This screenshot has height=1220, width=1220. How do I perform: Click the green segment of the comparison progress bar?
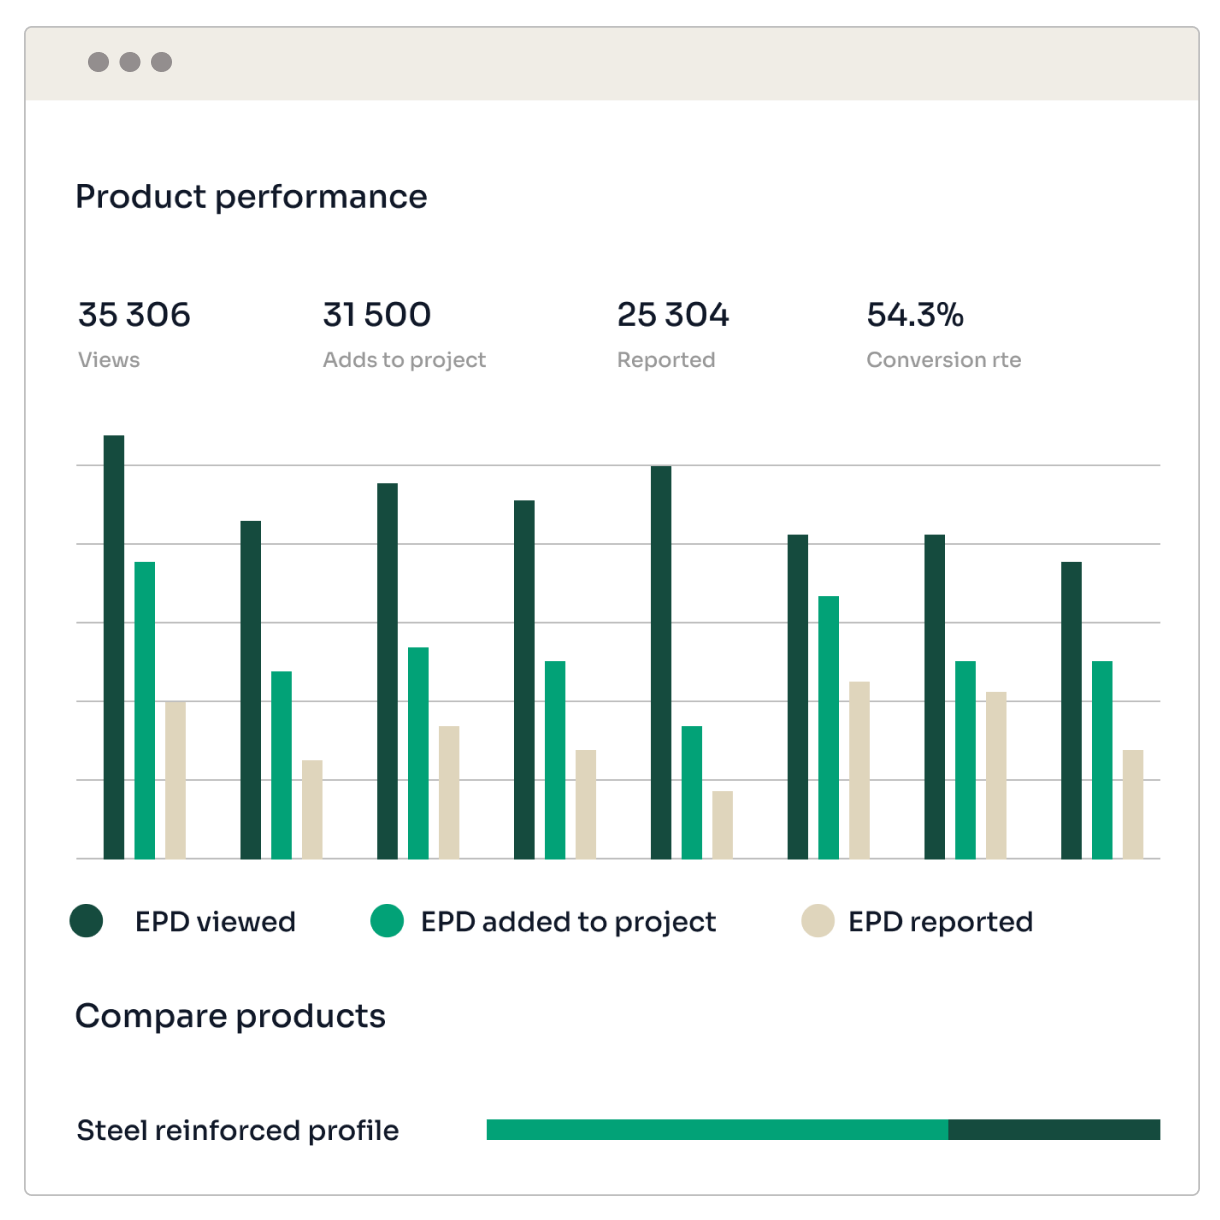pyautogui.click(x=715, y=1128)
